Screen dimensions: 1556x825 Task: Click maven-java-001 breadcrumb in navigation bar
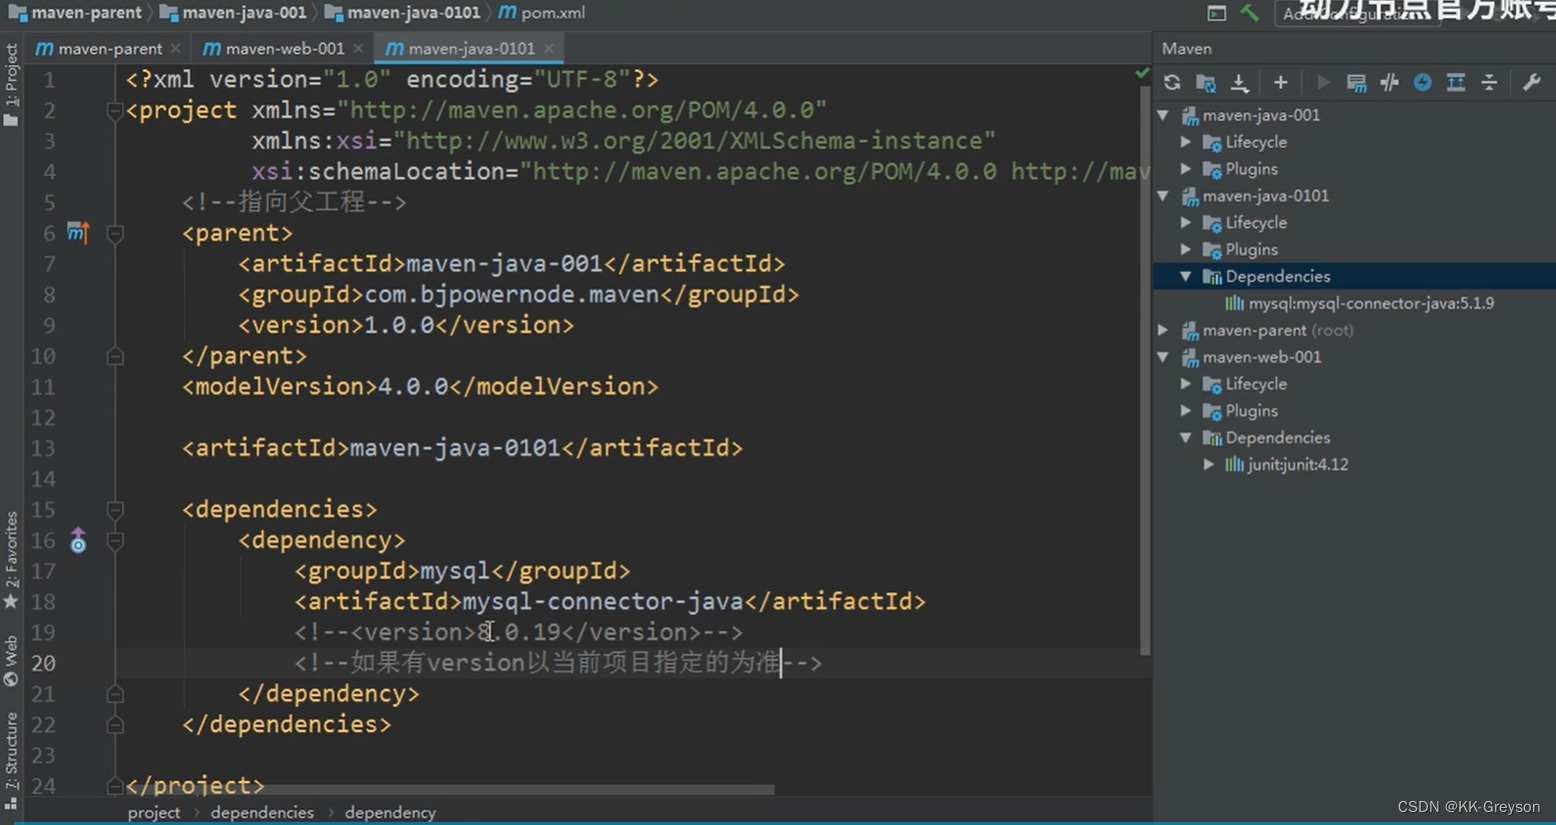pyautogui.click(x=233, y=13)
